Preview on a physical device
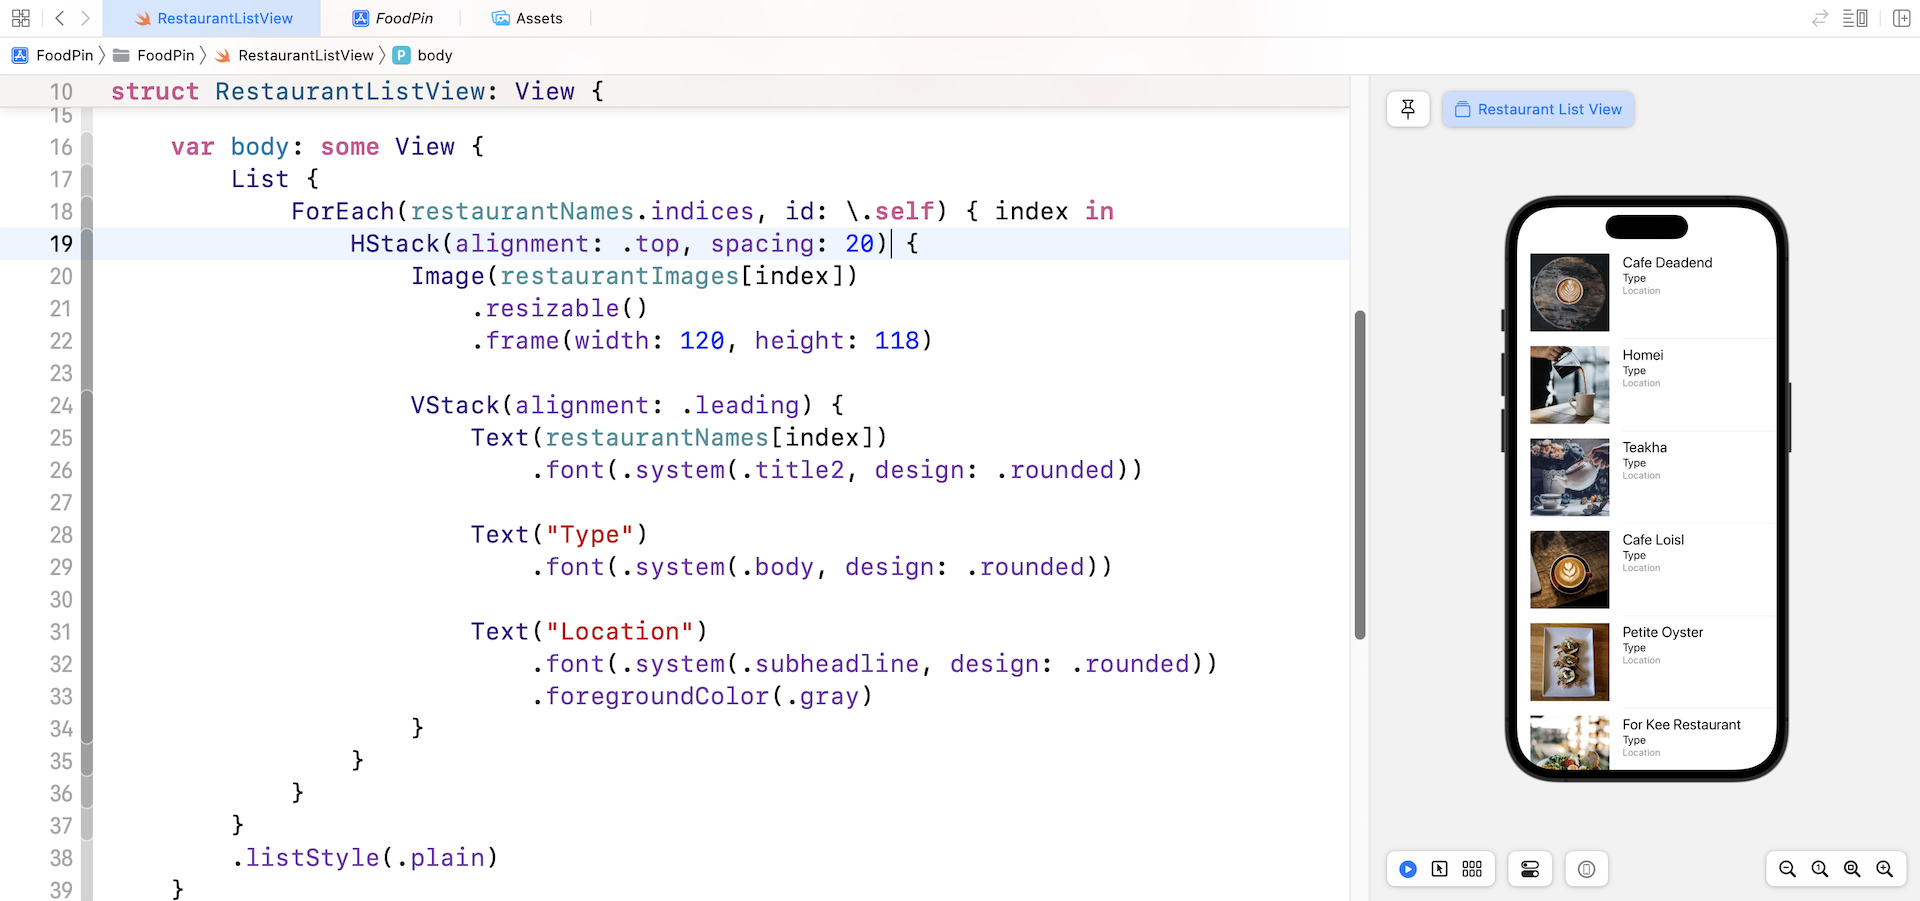The height and width of the screenshot is (901, 1920). point(1585,869)
